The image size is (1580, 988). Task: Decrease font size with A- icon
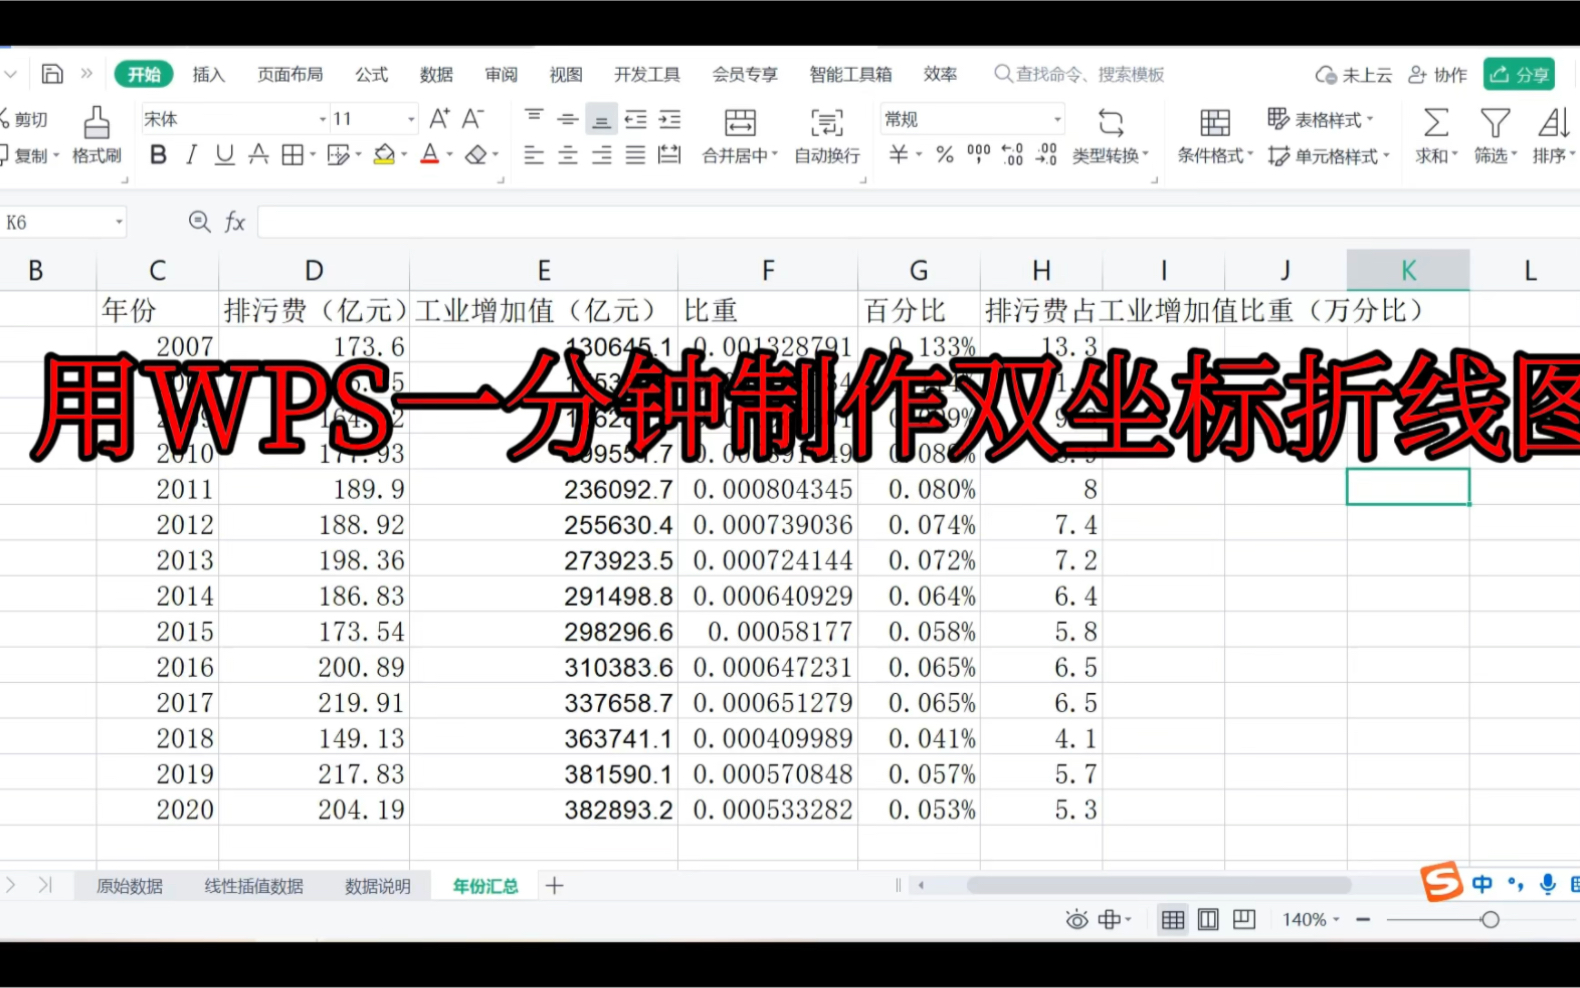(x=473, y=119)
